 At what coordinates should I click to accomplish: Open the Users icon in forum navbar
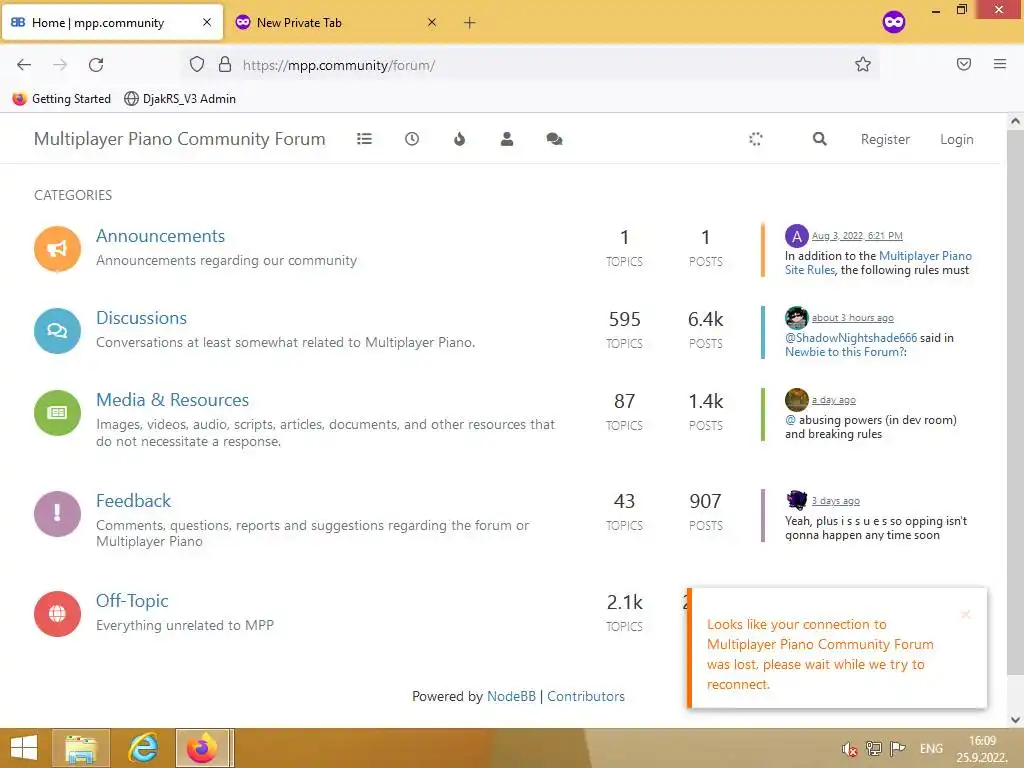coord(507,139)
